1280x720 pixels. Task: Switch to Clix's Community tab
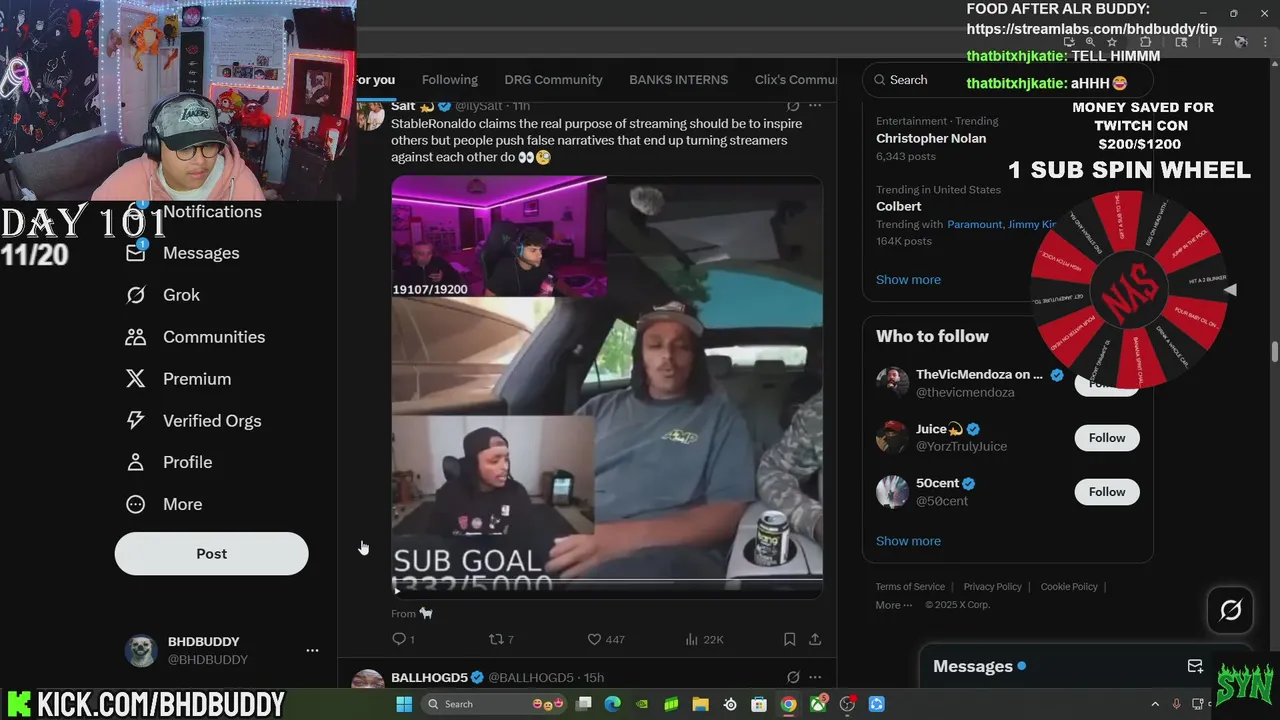[796, 80]
